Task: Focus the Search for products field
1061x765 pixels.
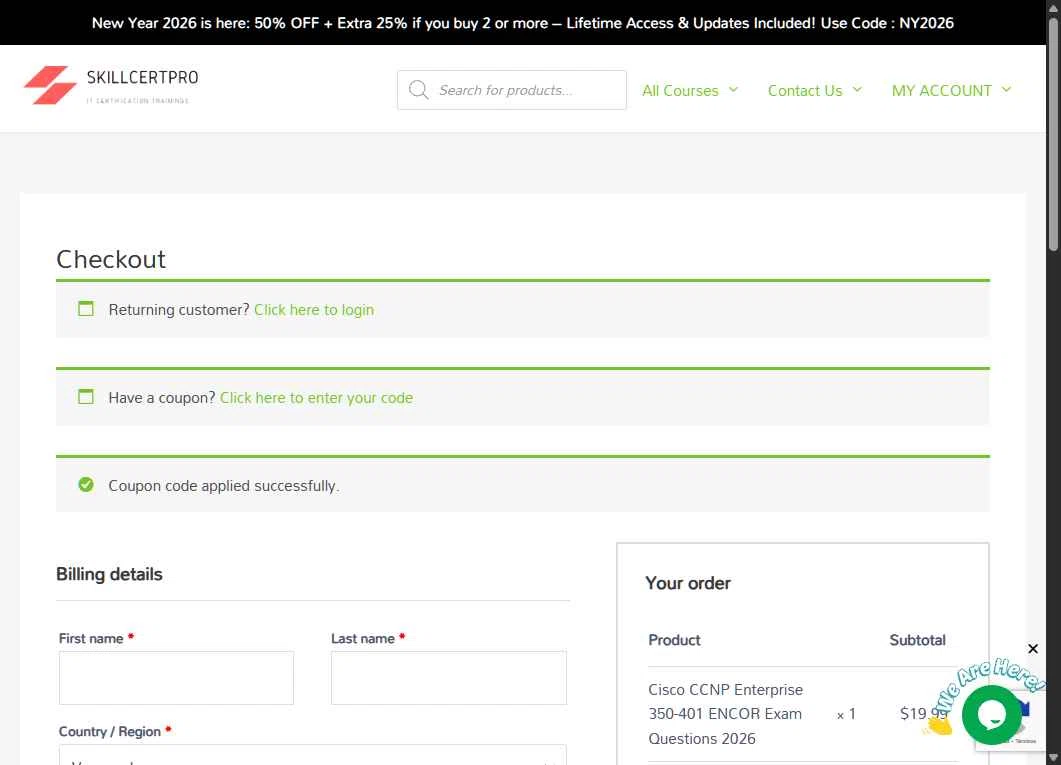Action: click(x=512, y=90)
